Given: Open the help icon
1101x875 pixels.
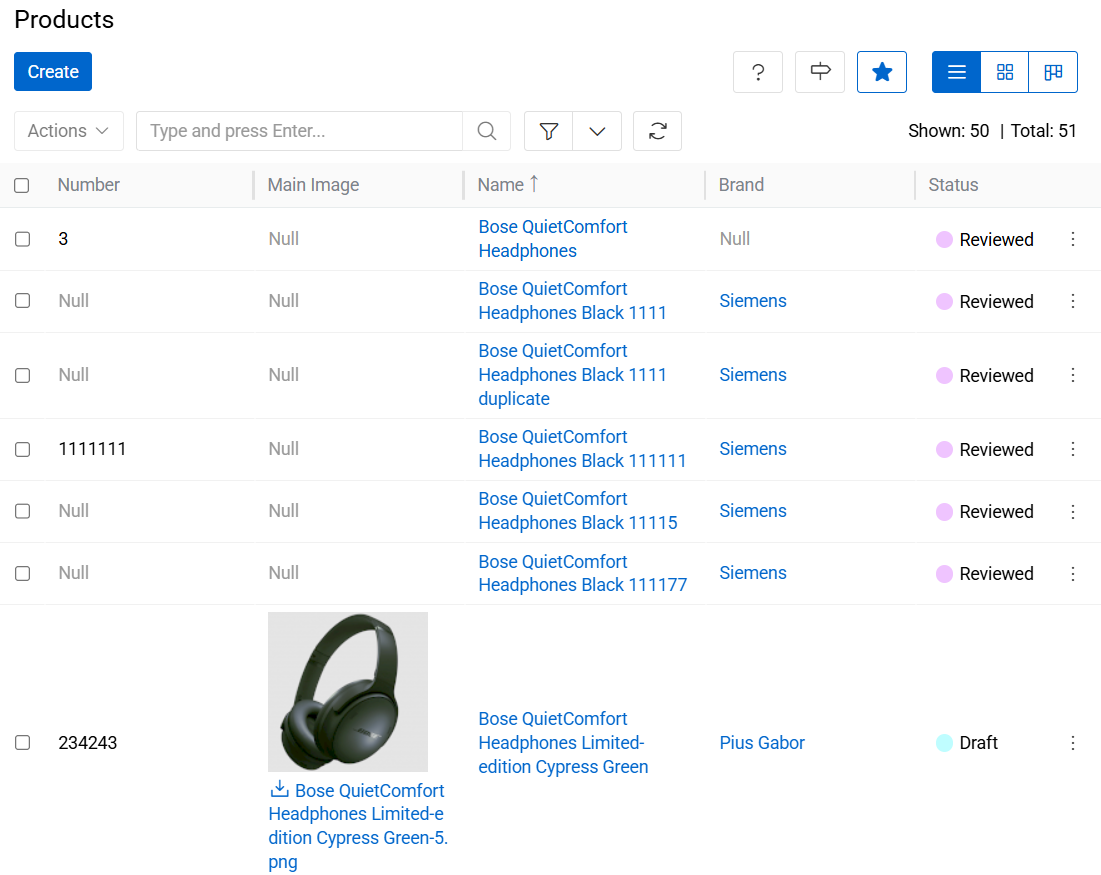Looking at the screenshot, I should click(757, 72).
